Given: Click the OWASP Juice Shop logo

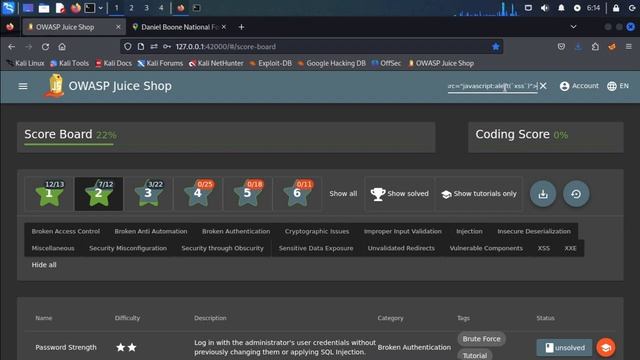Looking at the screenshot, I should (x=55, y=86).
